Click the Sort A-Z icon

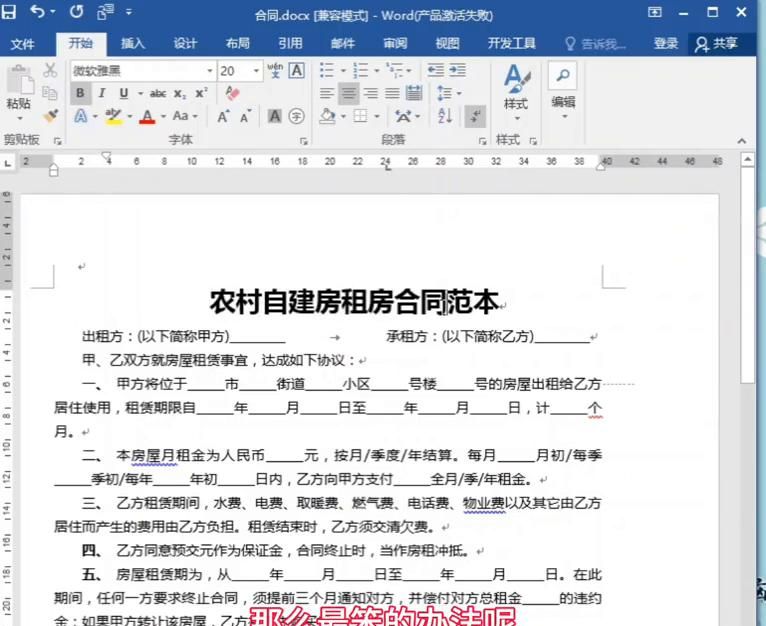point(445,116)
